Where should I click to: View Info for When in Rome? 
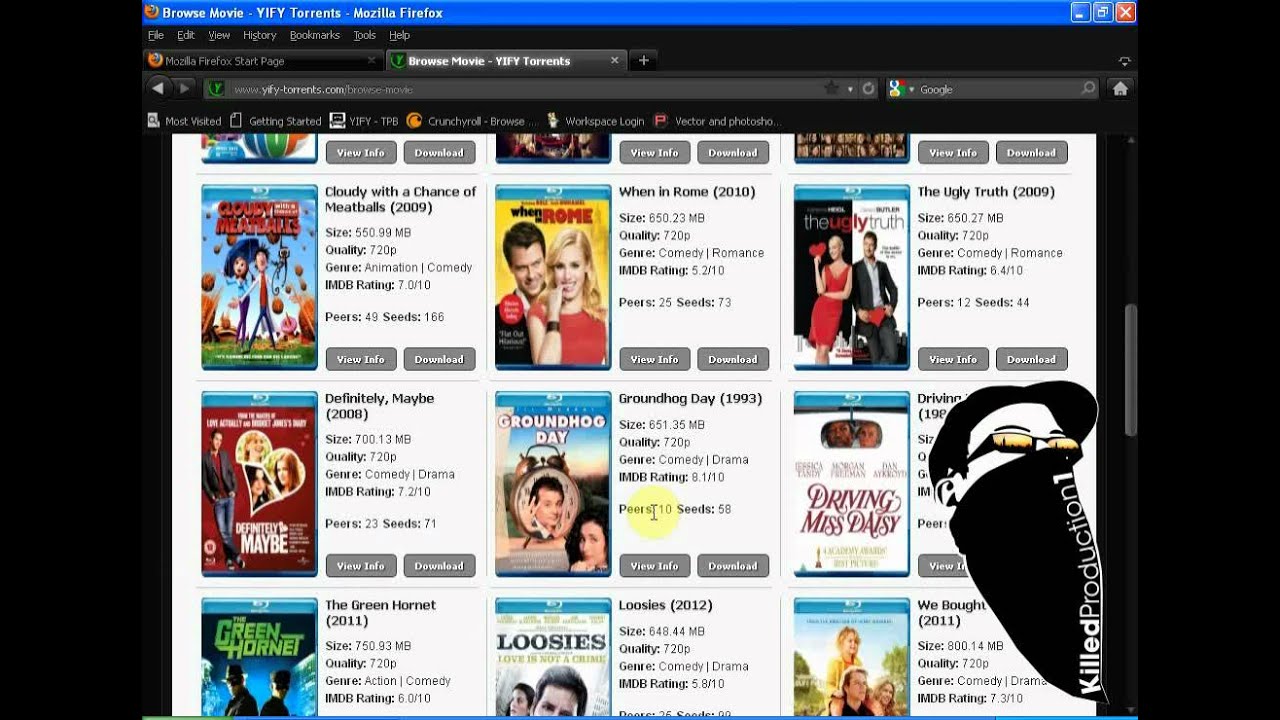655,360
